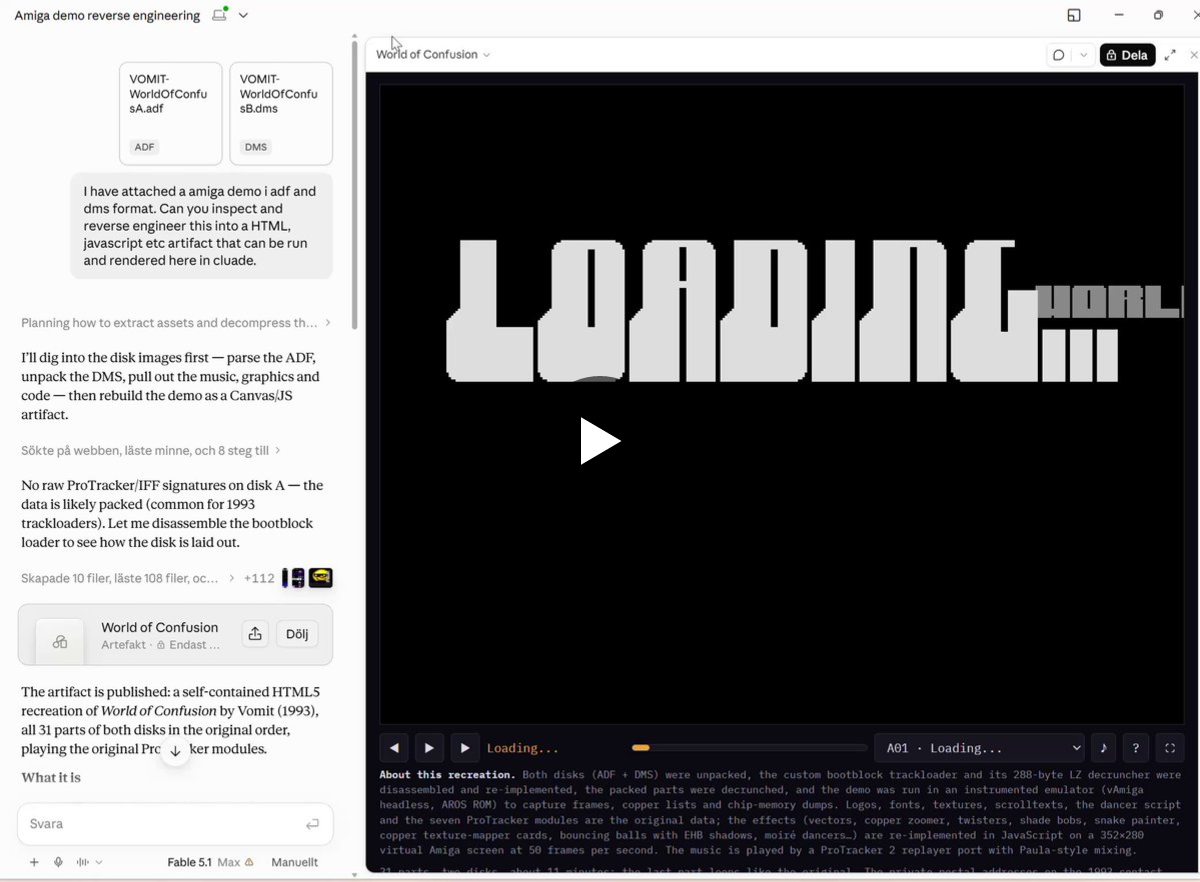Open help via the question mark button
Screen dimensions: 1200x882
pos(1135,748)
